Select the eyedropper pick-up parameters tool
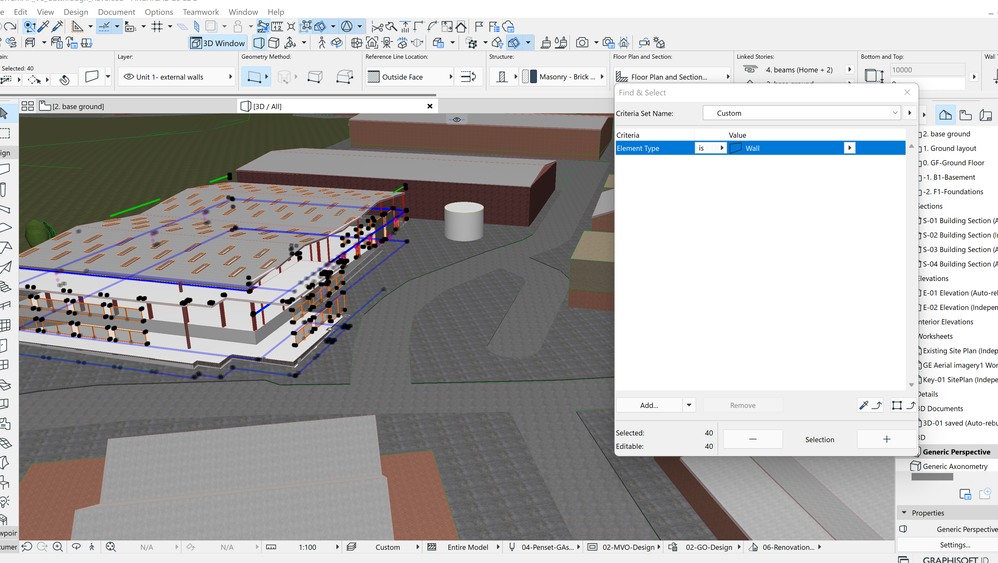998x563 pixels. tap(43, 27)
